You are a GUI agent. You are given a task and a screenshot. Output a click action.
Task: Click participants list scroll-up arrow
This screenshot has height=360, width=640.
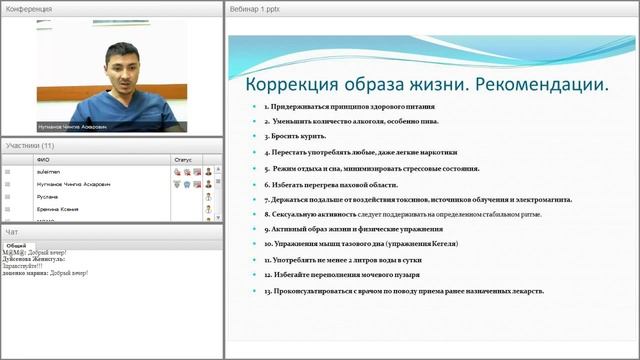(x=218, y=169)
